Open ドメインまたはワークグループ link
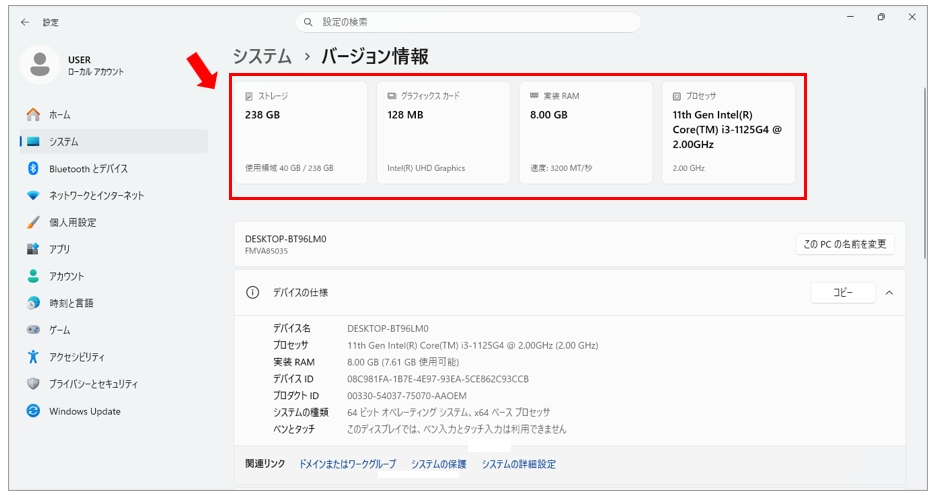 pos(347,464)
